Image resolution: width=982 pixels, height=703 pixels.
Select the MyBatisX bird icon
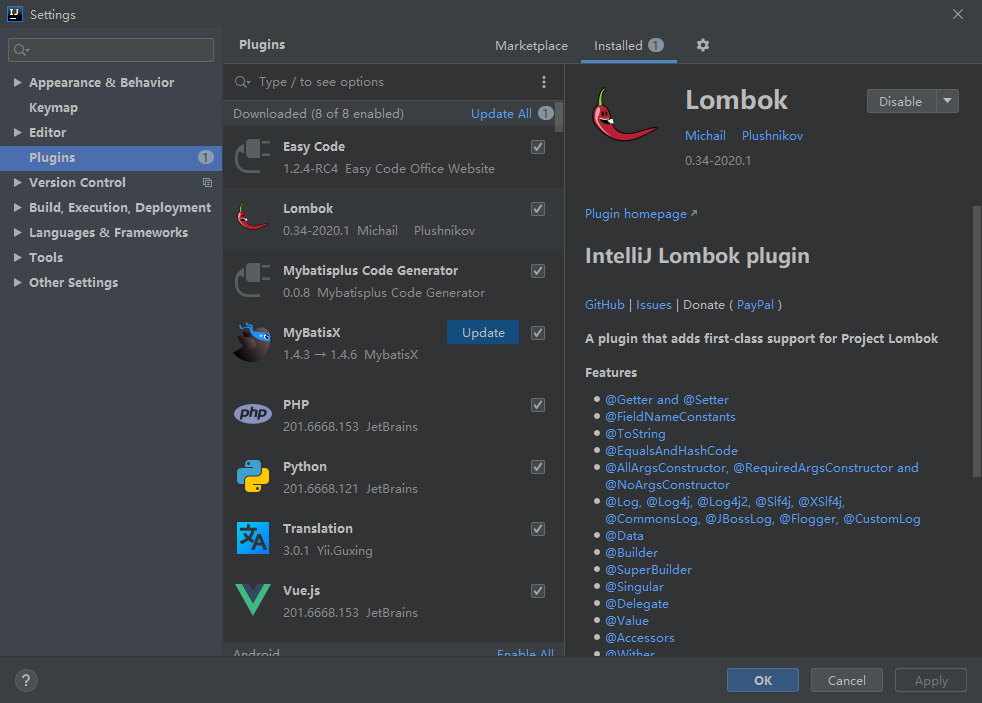[253, 342]
